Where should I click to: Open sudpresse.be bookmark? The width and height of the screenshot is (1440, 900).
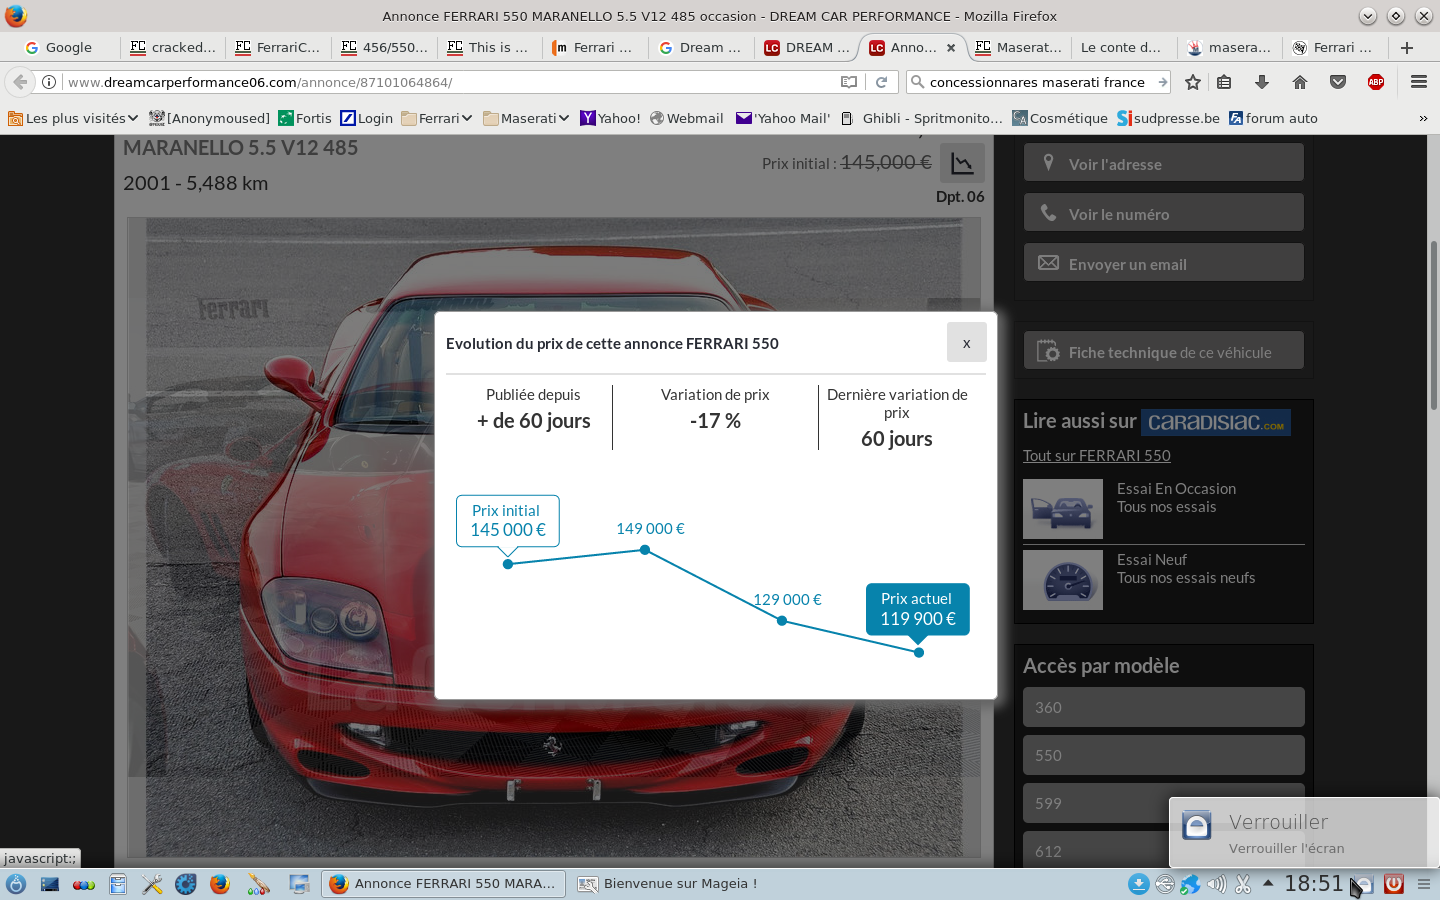coord(1168,118)
